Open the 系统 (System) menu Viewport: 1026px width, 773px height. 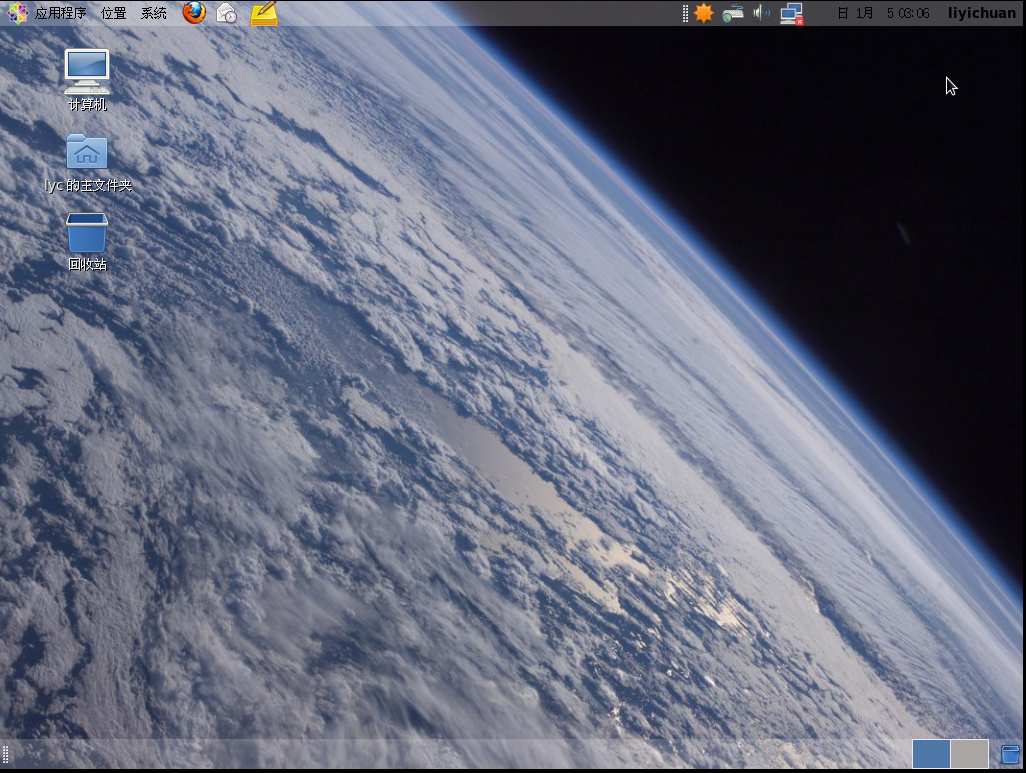[x=154, y=13]
